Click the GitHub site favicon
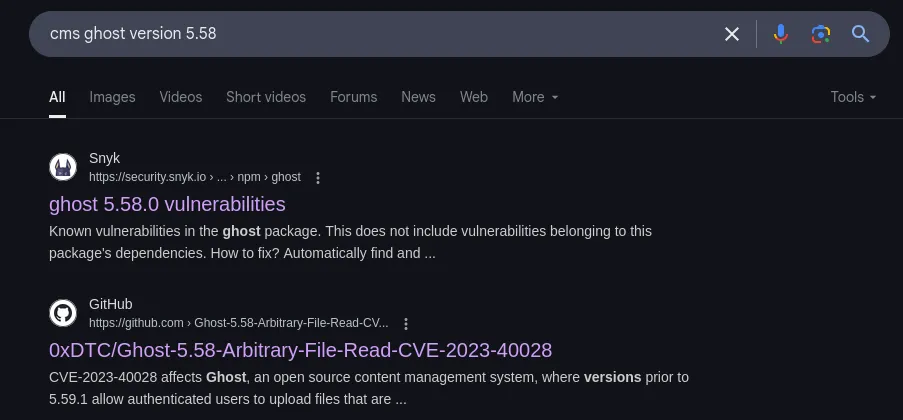The width and height of the screenshot is (903, 420). coord(63,313)
